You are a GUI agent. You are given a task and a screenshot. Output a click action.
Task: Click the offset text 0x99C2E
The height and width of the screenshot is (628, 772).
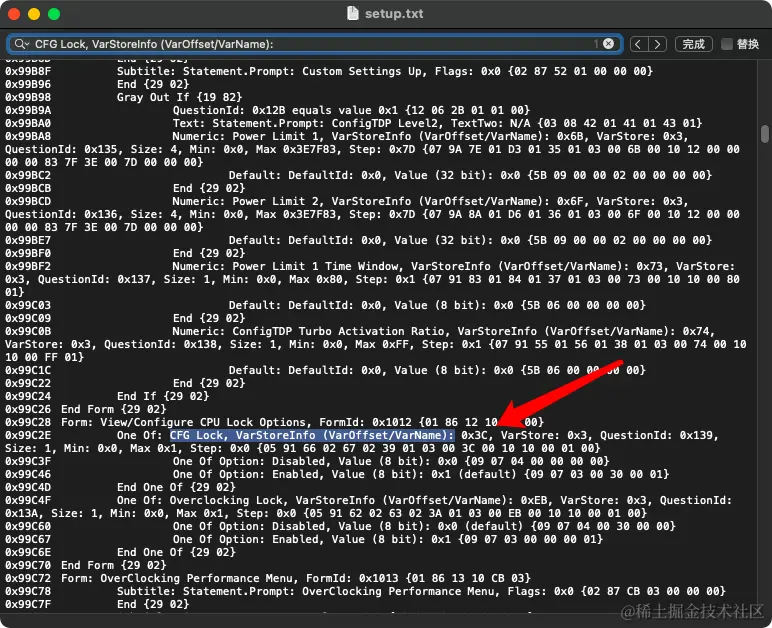(28, 436)
